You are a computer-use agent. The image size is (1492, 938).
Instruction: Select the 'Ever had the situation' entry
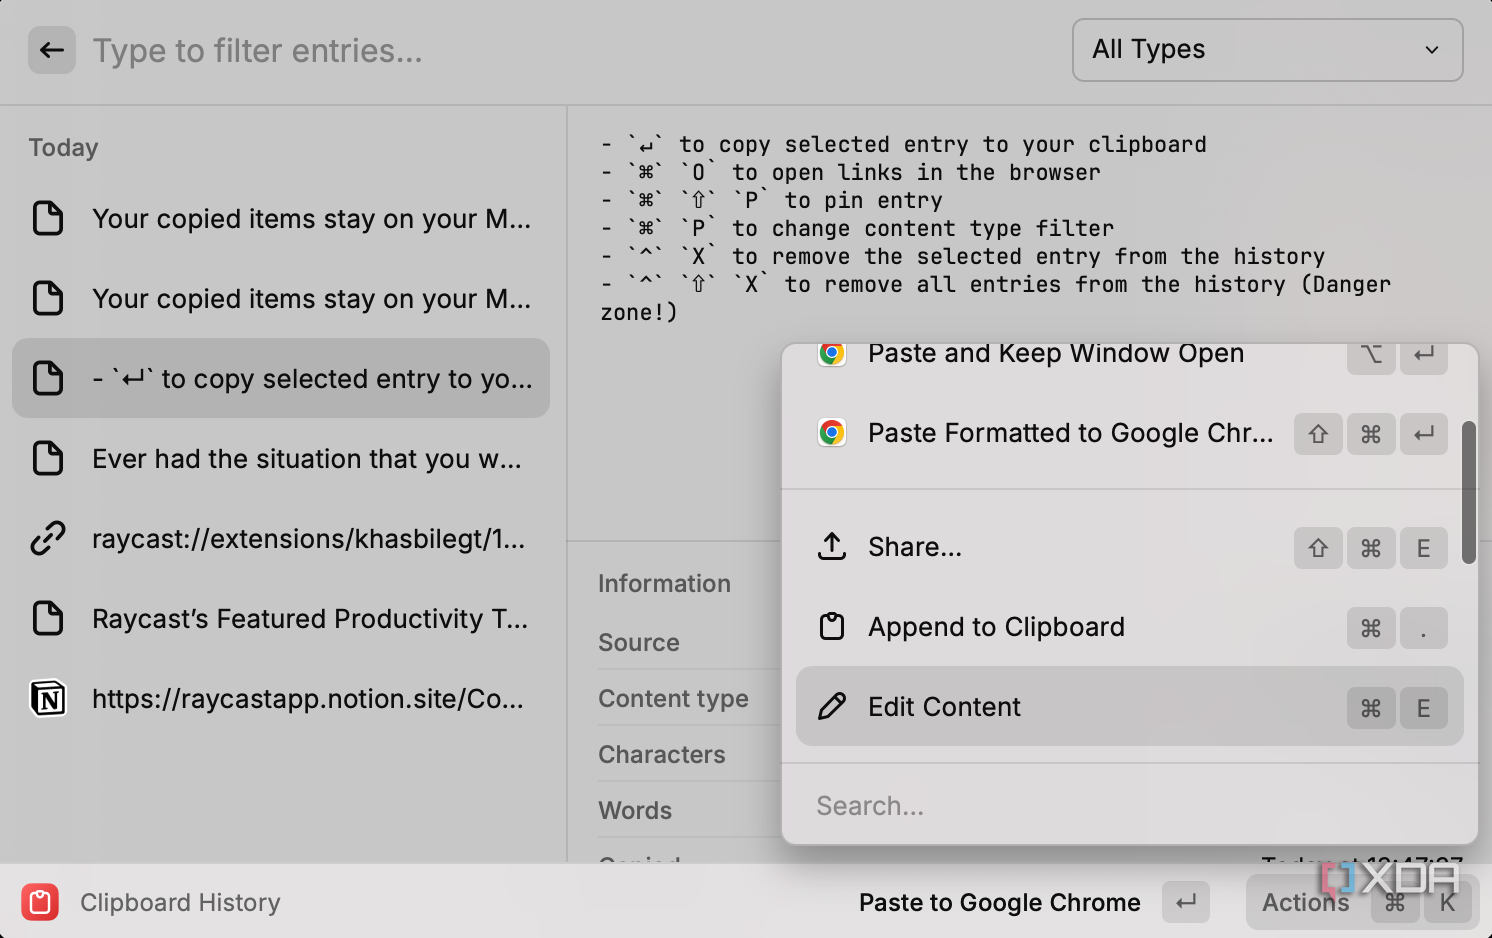pos(281,458)
